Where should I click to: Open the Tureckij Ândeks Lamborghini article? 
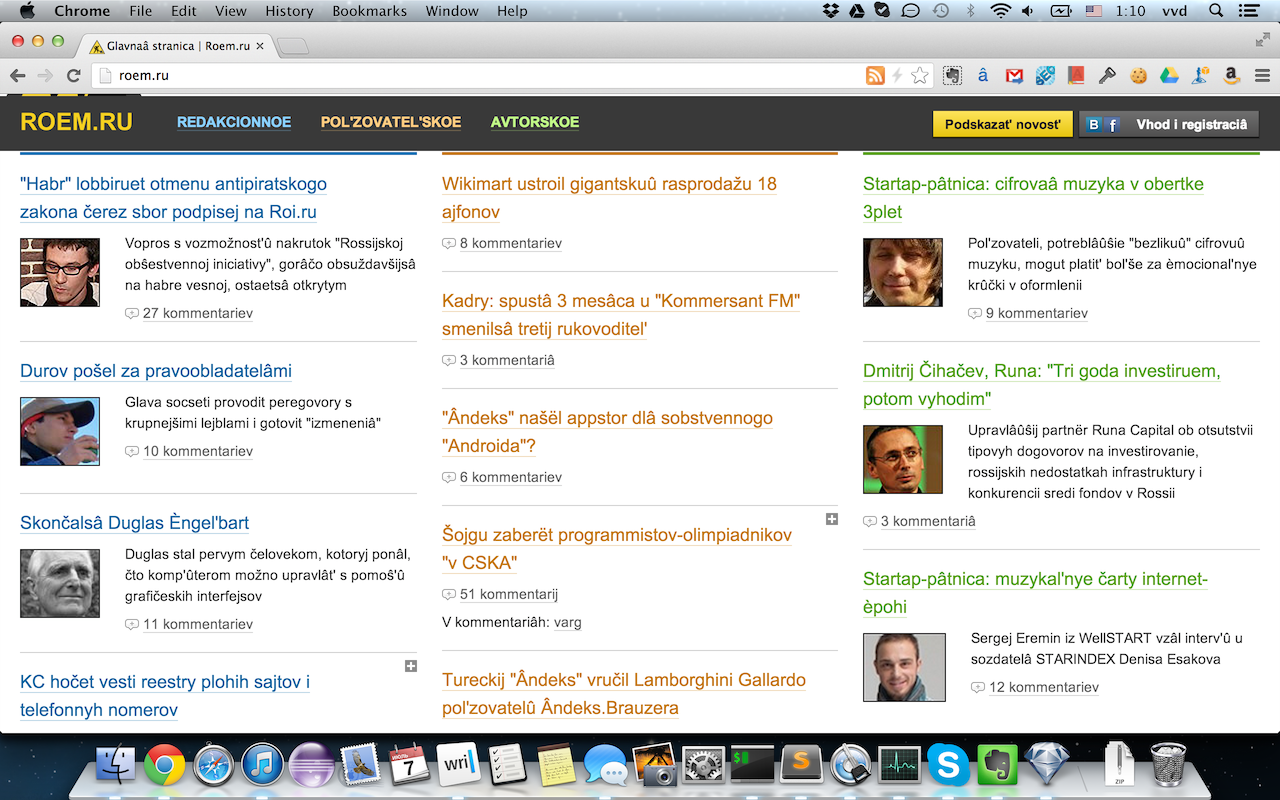[624, 694]
